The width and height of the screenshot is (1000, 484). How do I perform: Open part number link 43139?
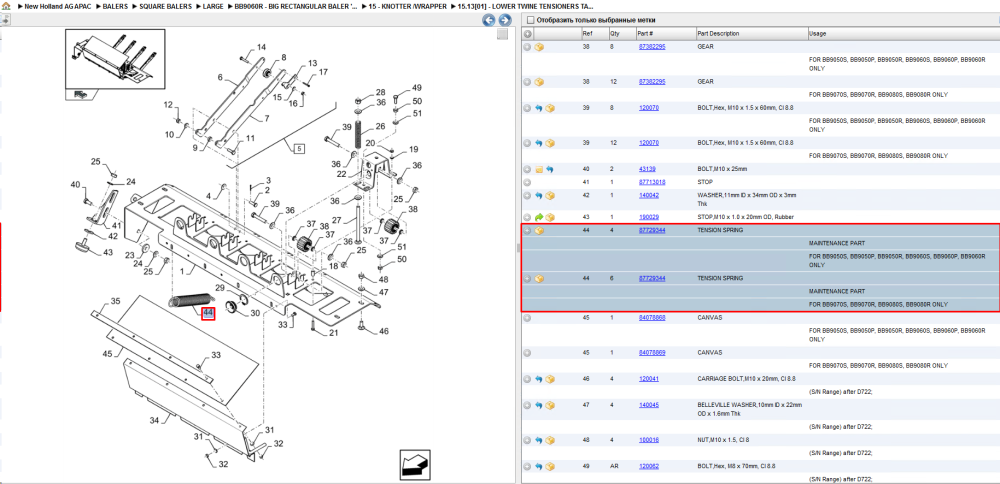click(x=647, y=170)
